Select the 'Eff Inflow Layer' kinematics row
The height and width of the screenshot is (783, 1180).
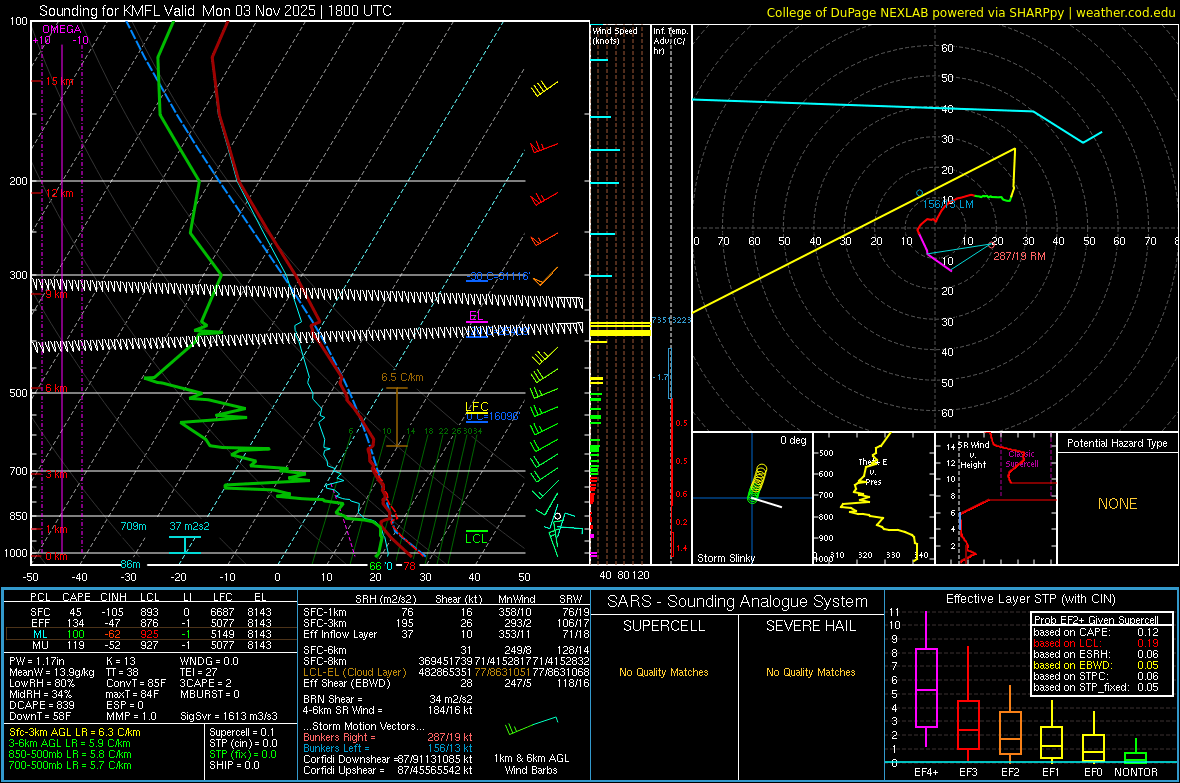point(446,634)
